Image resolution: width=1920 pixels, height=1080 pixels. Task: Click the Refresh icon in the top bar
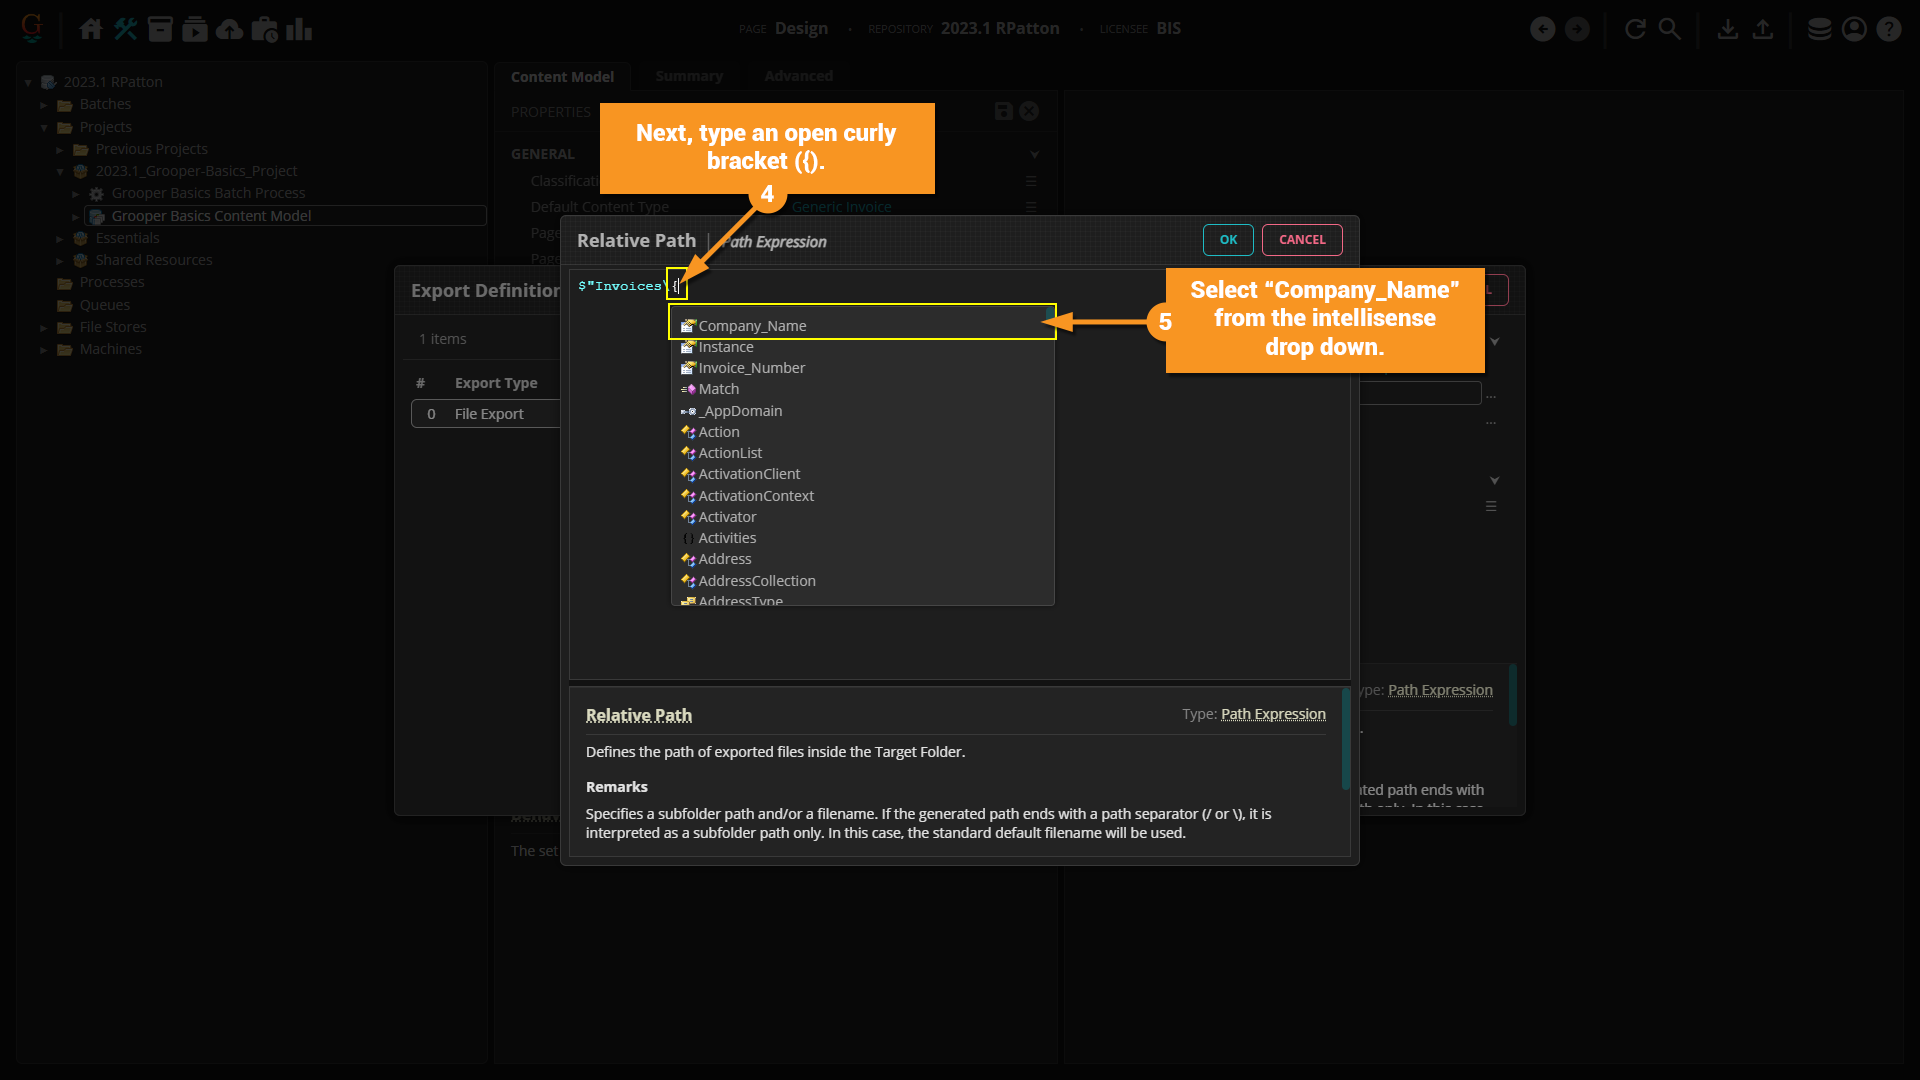[1635, 29]
